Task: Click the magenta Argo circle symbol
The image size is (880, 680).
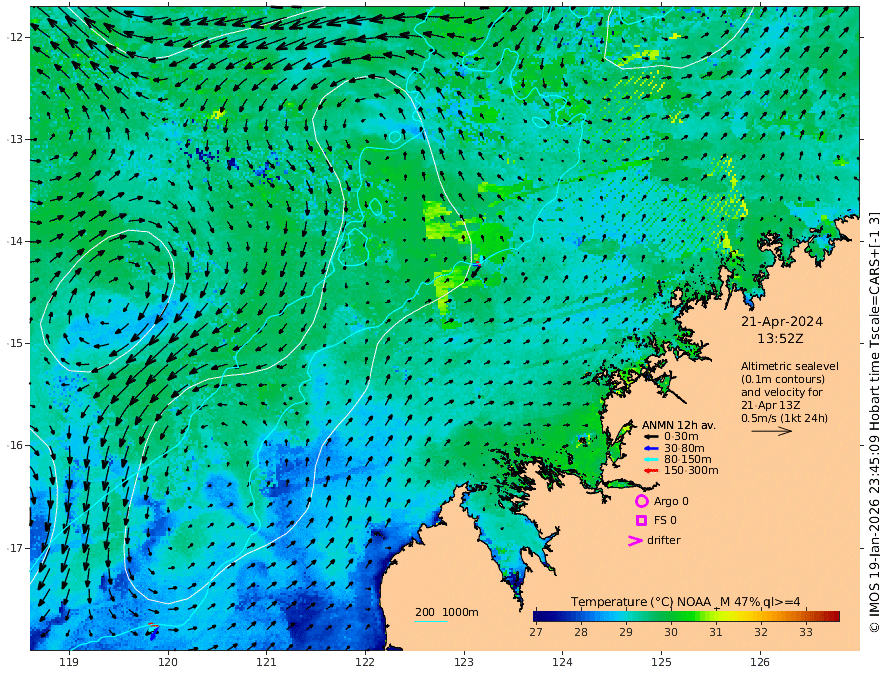Action: [x=641, y=501]
